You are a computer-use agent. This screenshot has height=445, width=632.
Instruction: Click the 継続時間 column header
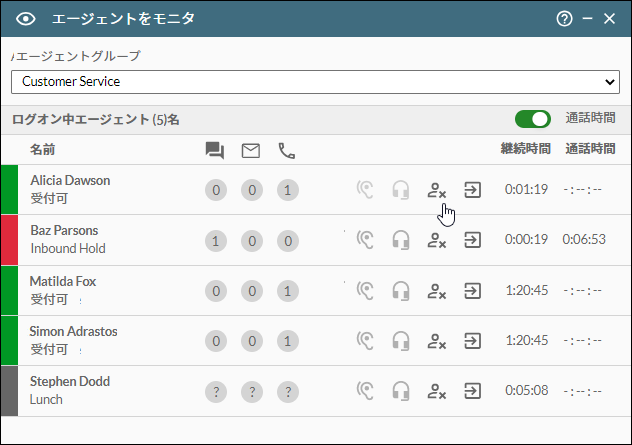(x=526, y=149)
